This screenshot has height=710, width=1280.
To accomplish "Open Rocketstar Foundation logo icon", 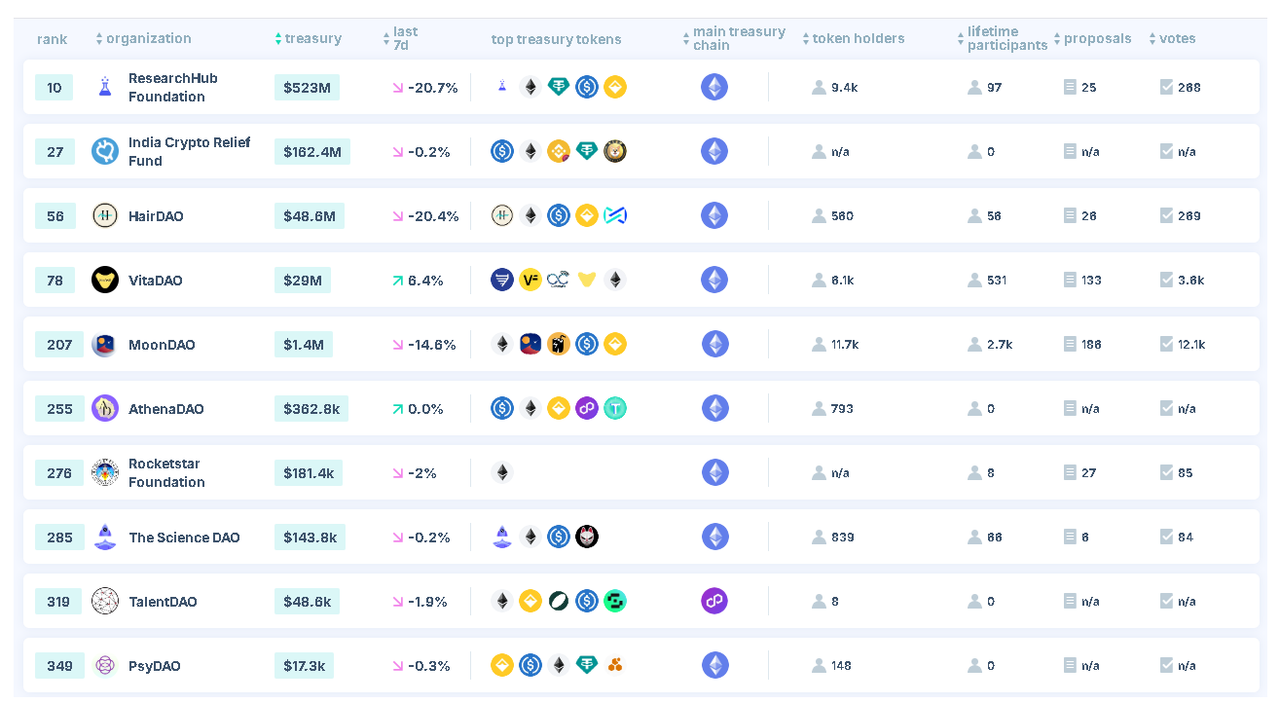I will (x=105, y=472).
